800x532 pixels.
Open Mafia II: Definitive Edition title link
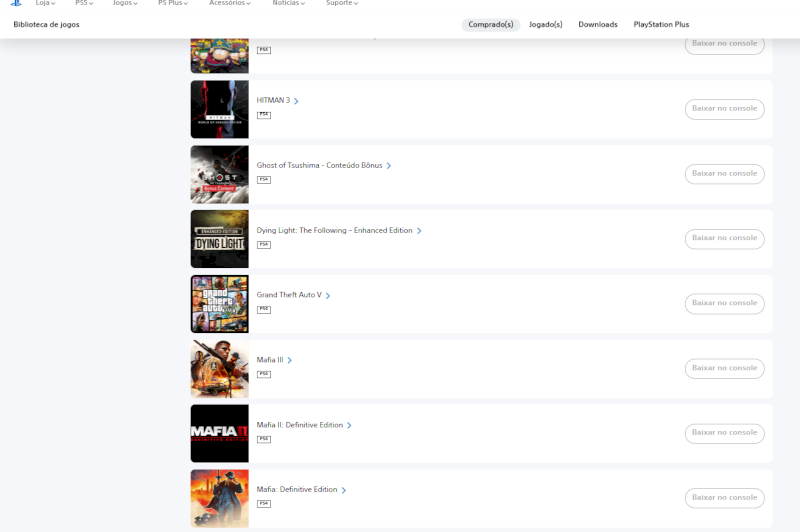[x=299, y=425]
